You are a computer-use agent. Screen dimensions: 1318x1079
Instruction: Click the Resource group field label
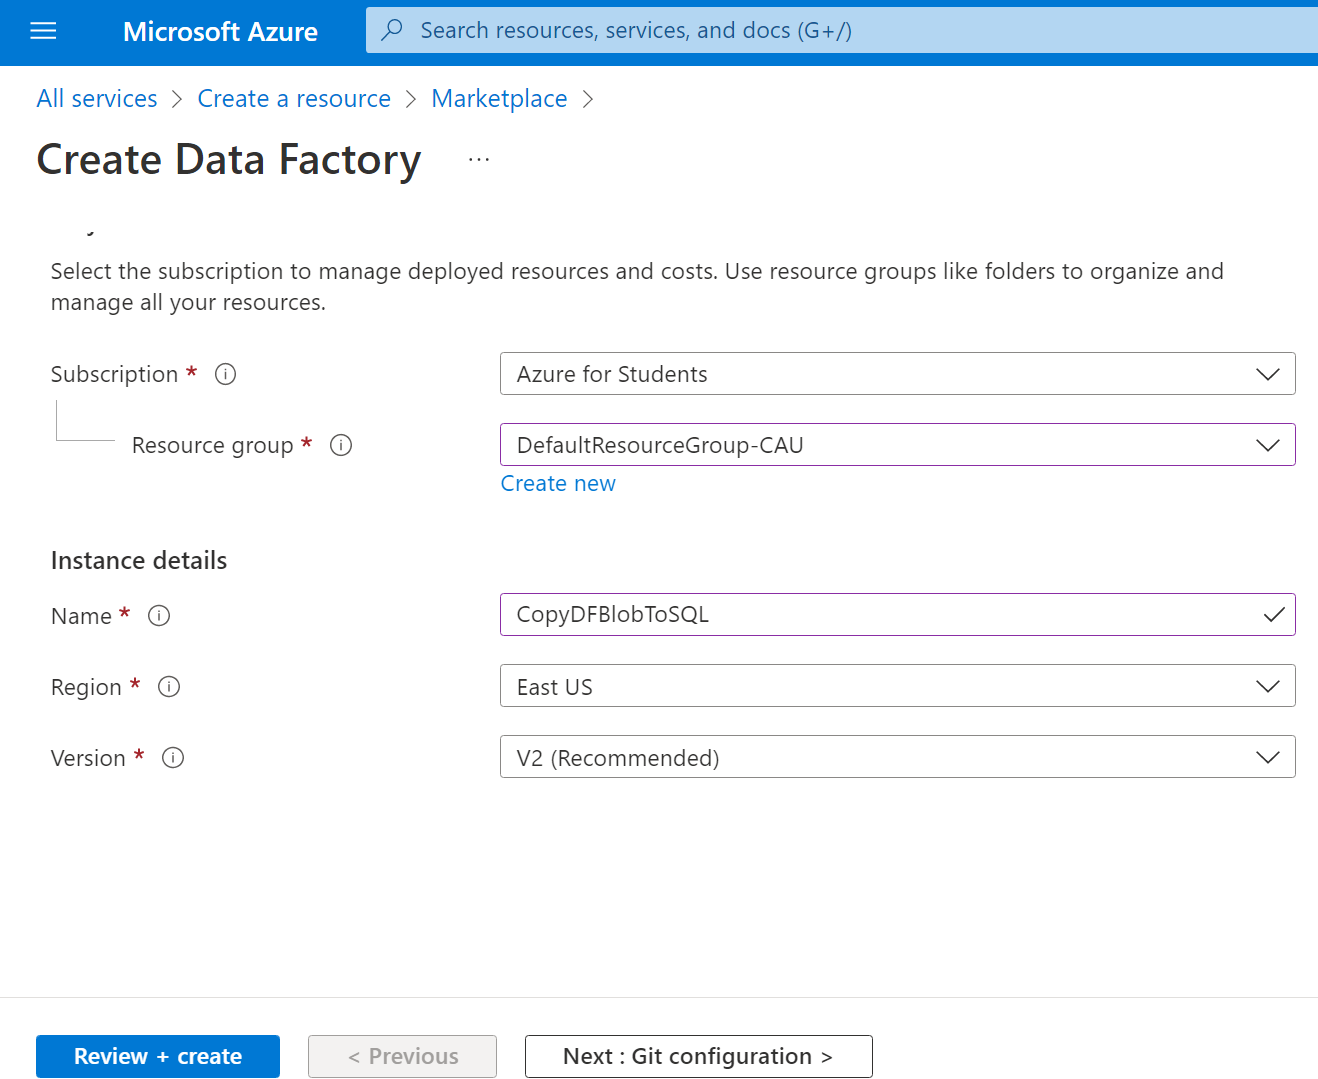(x=213, y=446)
